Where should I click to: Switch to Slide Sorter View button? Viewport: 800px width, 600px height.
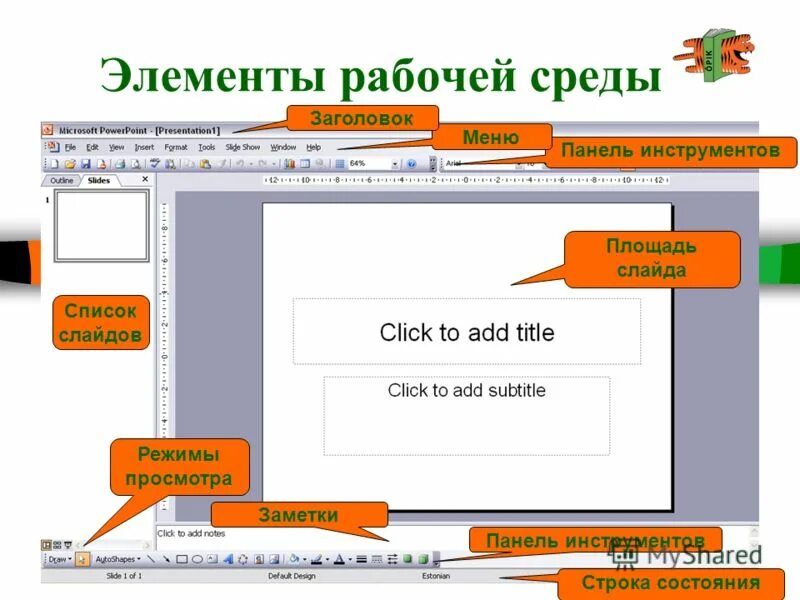tap(57, 545)
